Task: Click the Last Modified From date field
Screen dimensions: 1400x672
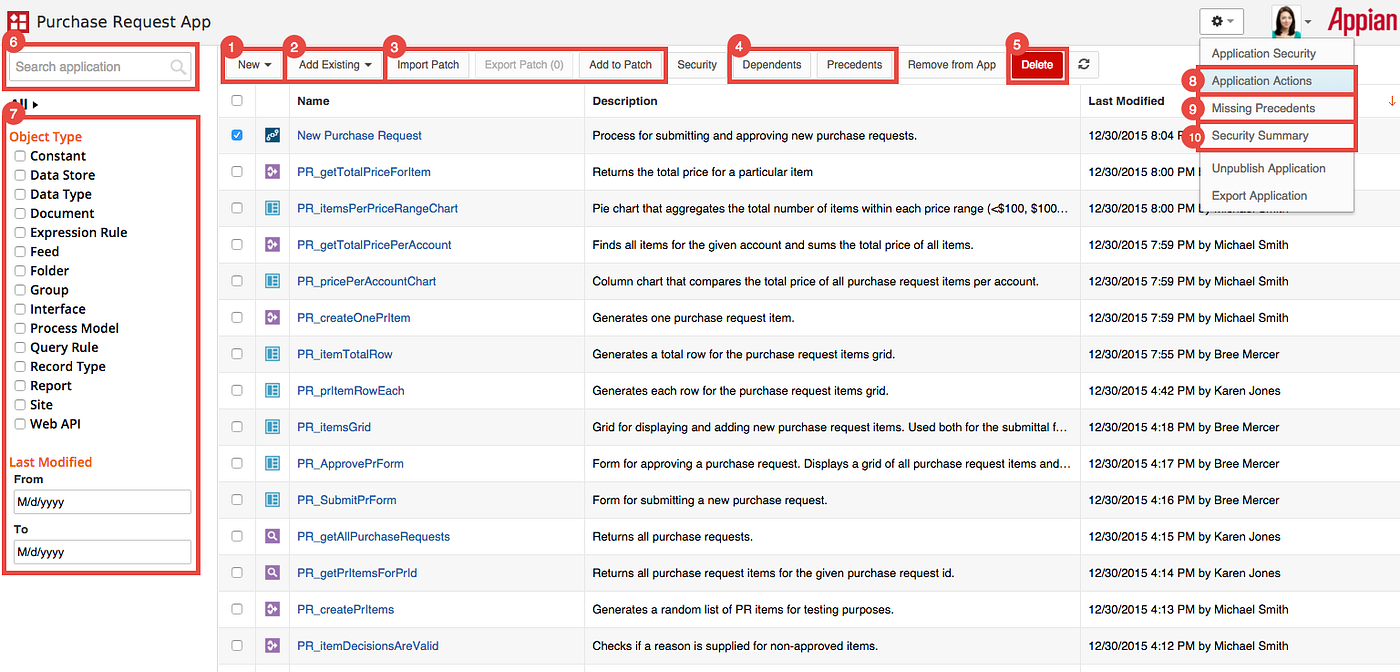Action: [102, 502]
